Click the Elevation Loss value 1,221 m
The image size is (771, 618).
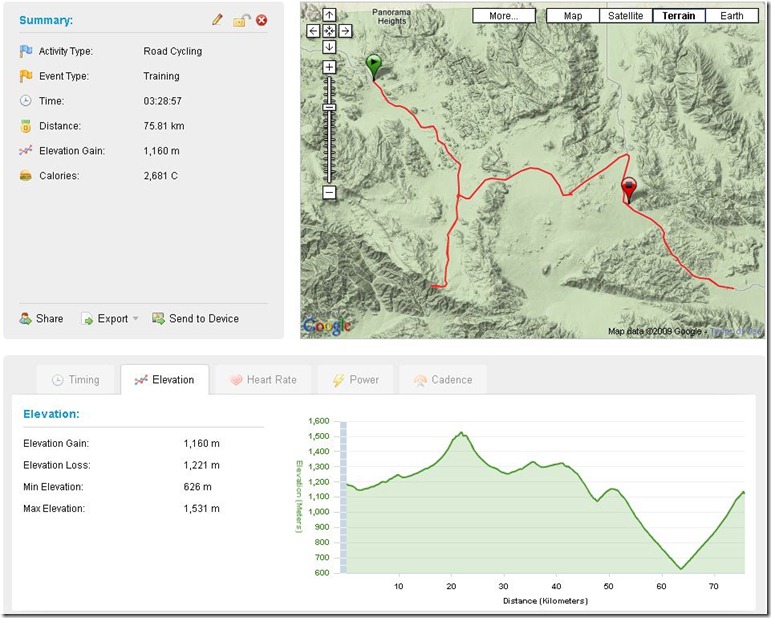pyautogui.click(x=202, y=465)
